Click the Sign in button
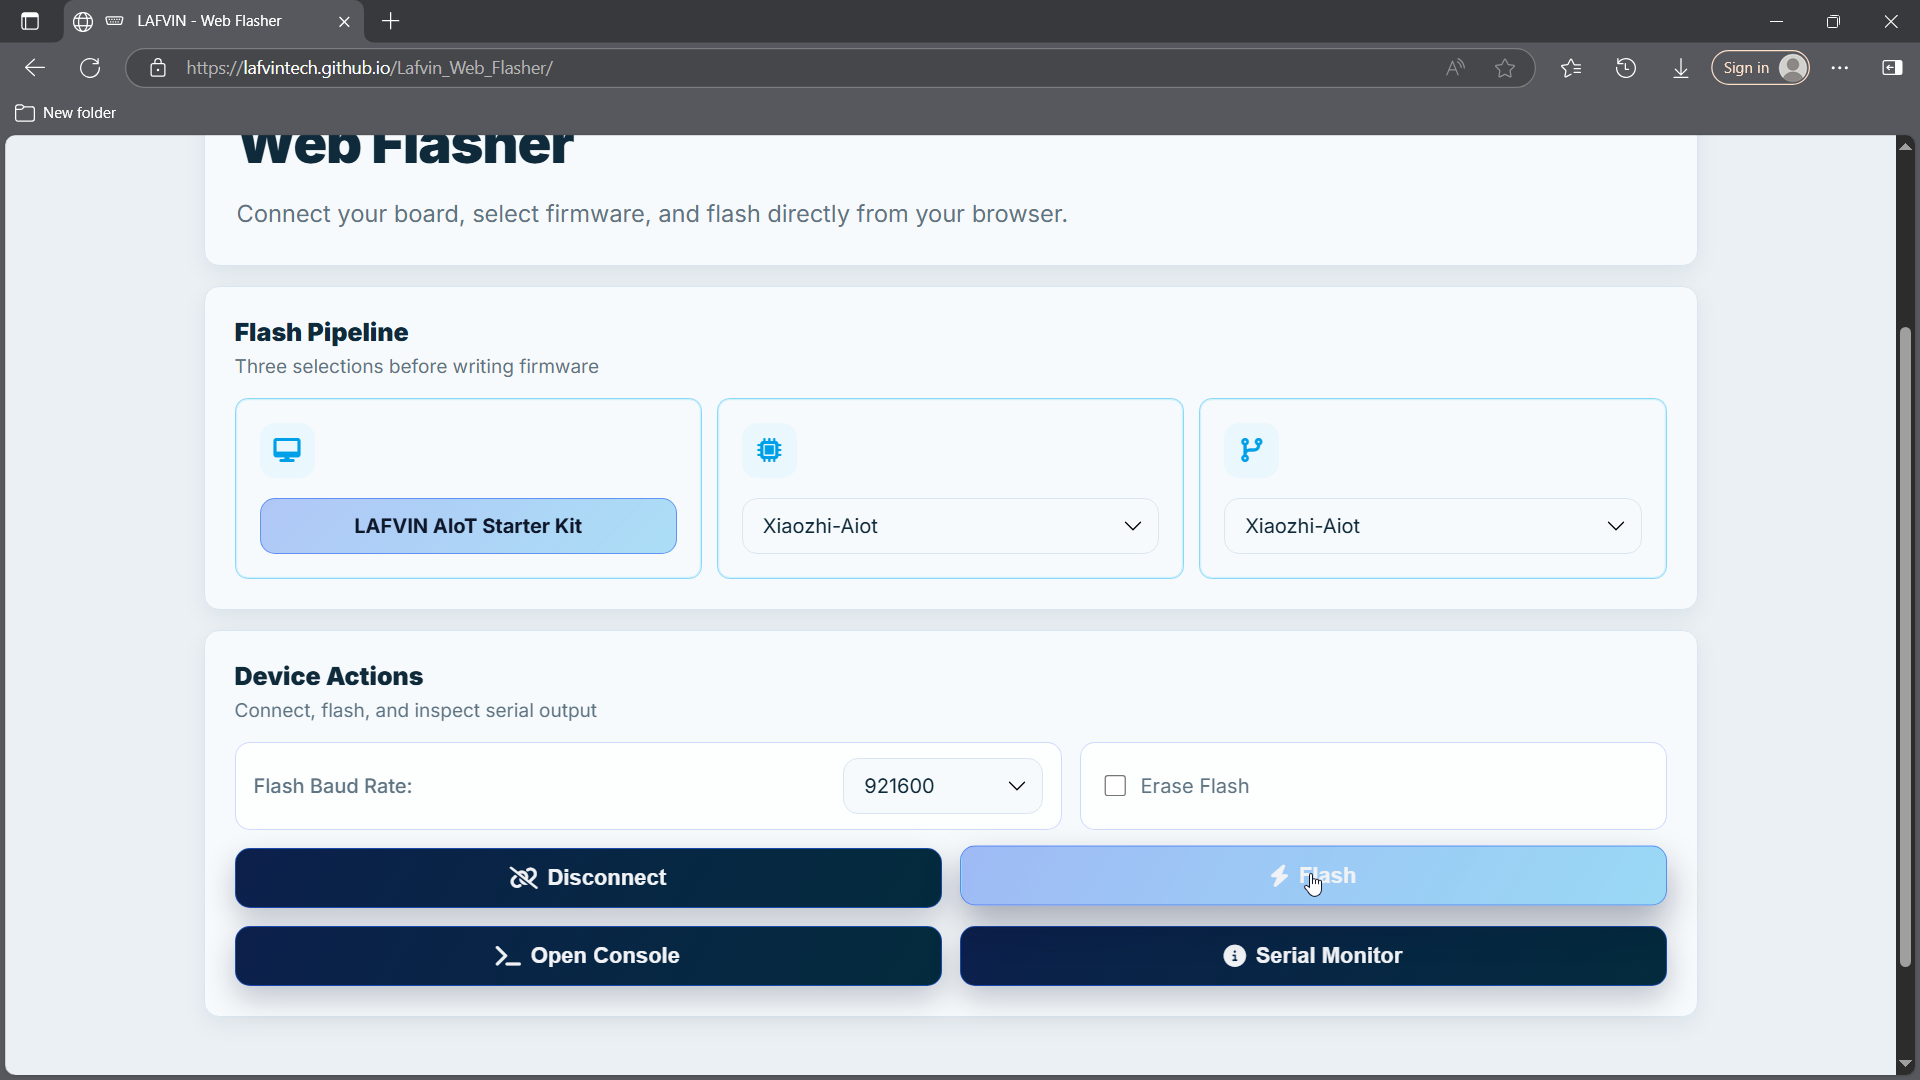The width and height of the screenshot is (1920, 1080). point(1760,68)
